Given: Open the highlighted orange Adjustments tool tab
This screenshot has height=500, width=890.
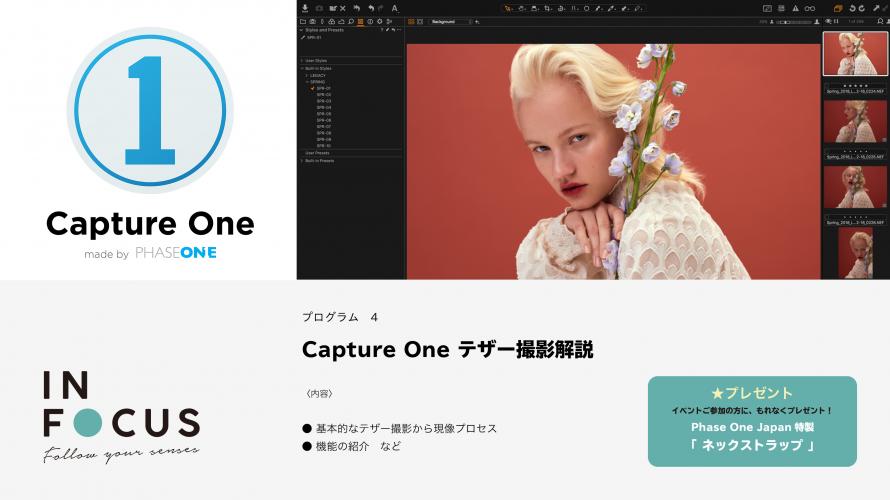Looking at the screenshot, I should pyautogui.click(x=360, y=22).
